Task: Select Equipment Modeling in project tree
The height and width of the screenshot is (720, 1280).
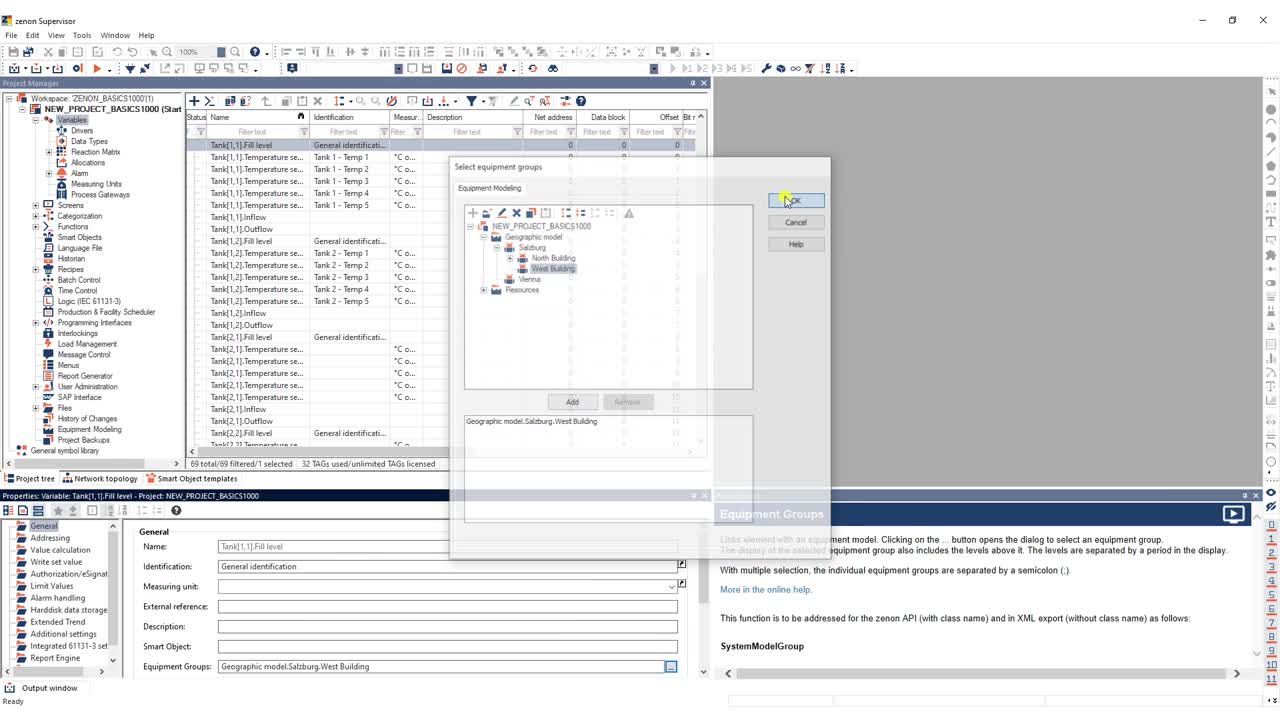Action: click(x=89, y=430)
